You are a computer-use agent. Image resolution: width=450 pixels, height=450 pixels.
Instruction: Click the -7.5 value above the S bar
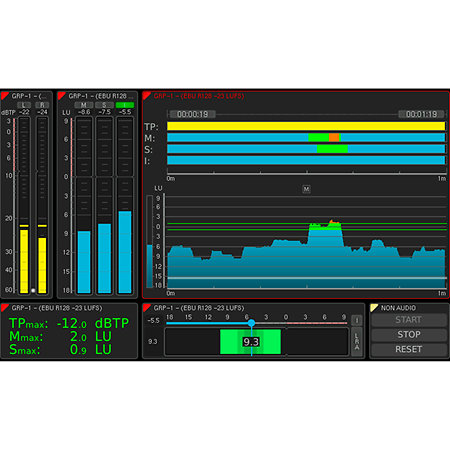(x=104, y=112)
